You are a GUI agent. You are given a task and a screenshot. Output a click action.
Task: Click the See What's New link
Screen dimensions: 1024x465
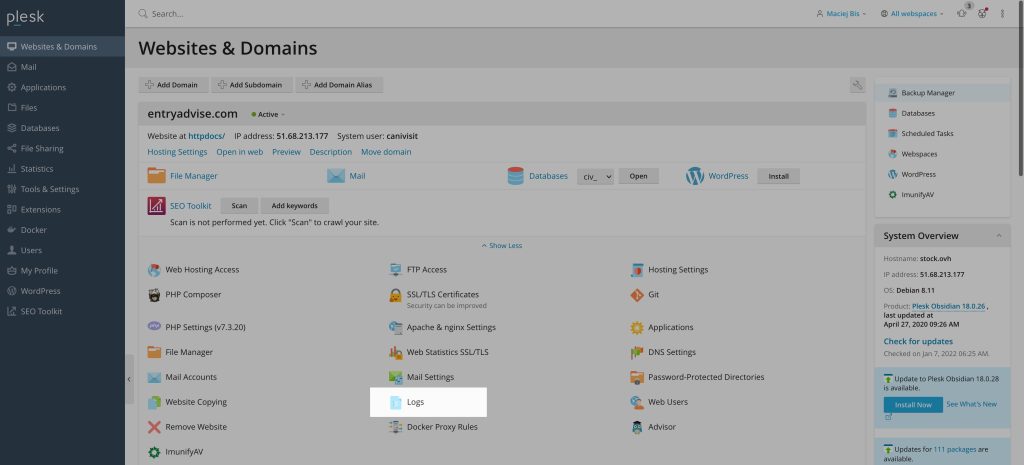[971, 404]
